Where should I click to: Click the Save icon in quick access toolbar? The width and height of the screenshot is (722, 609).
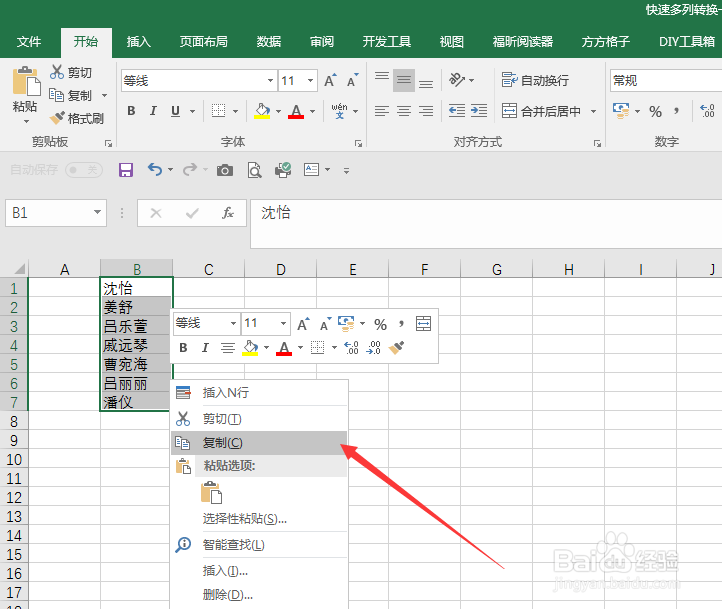click(126, 170)
